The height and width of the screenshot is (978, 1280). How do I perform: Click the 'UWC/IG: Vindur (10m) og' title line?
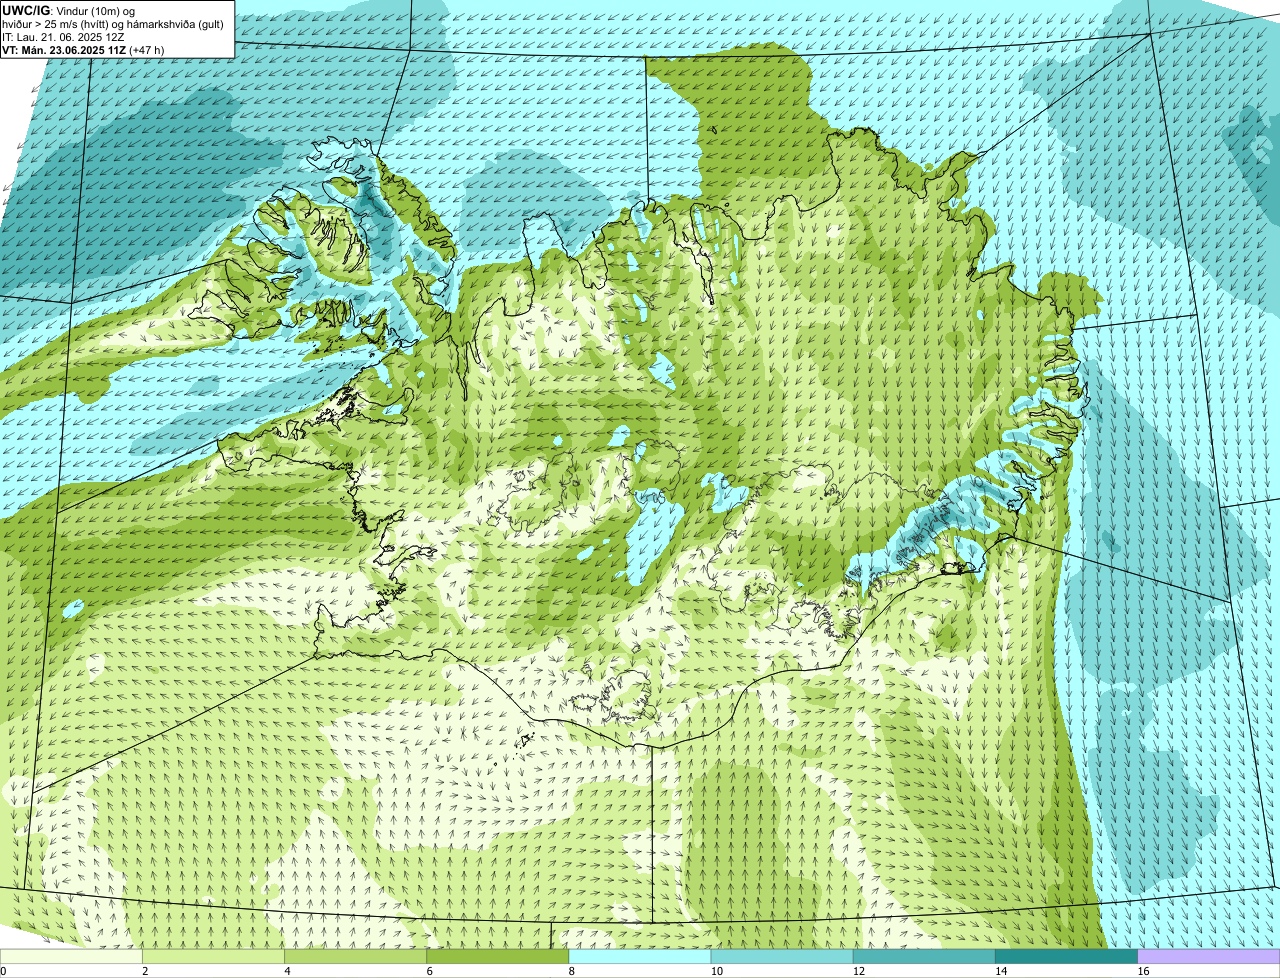coord(68,10)
